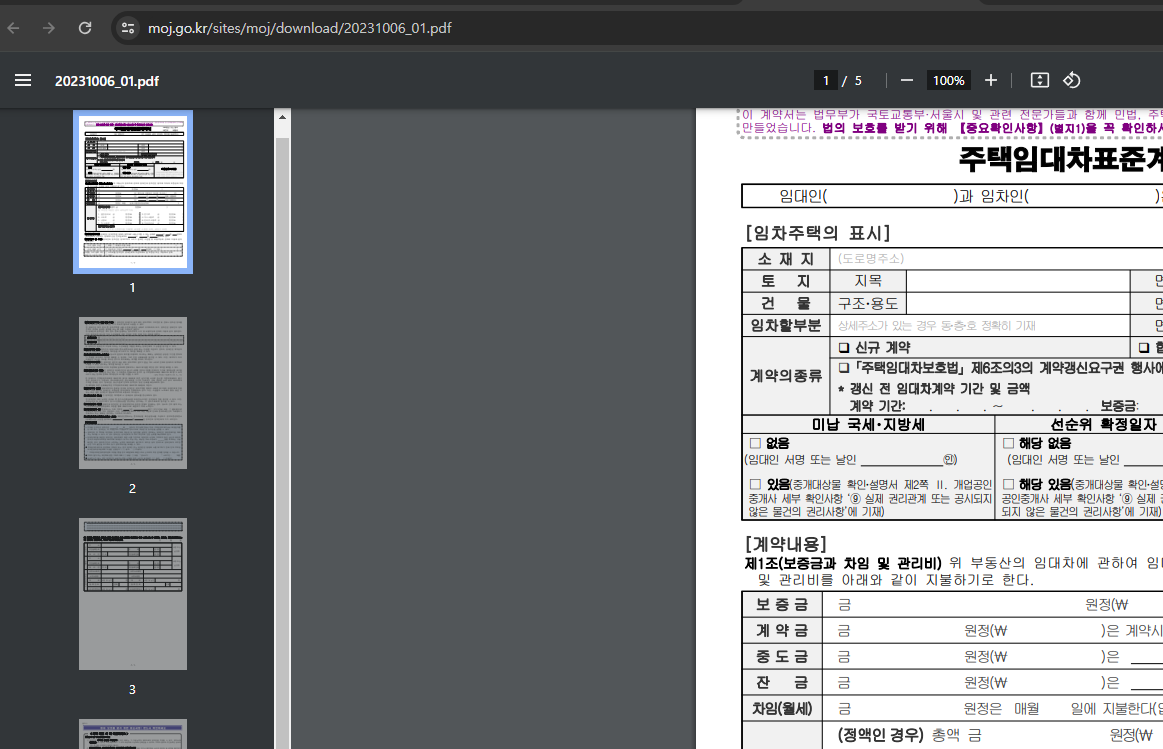Click the [계약내용] heading
This screenshot has height=749, width=1163.
785,544
